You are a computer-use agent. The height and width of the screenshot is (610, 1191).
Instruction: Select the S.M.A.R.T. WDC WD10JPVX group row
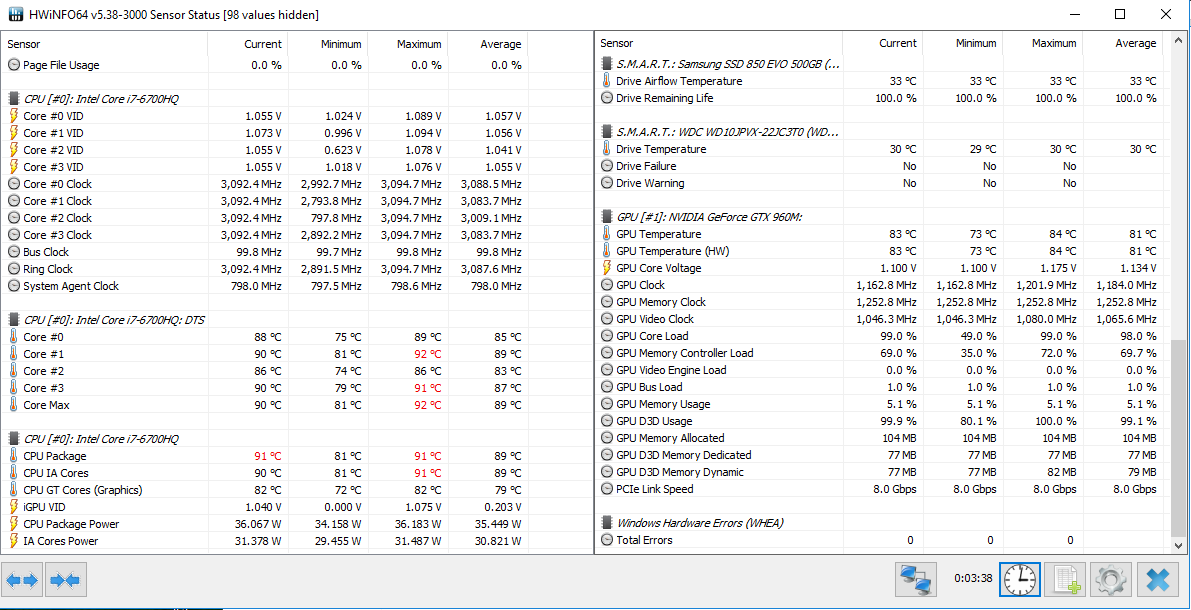[883, 132]
